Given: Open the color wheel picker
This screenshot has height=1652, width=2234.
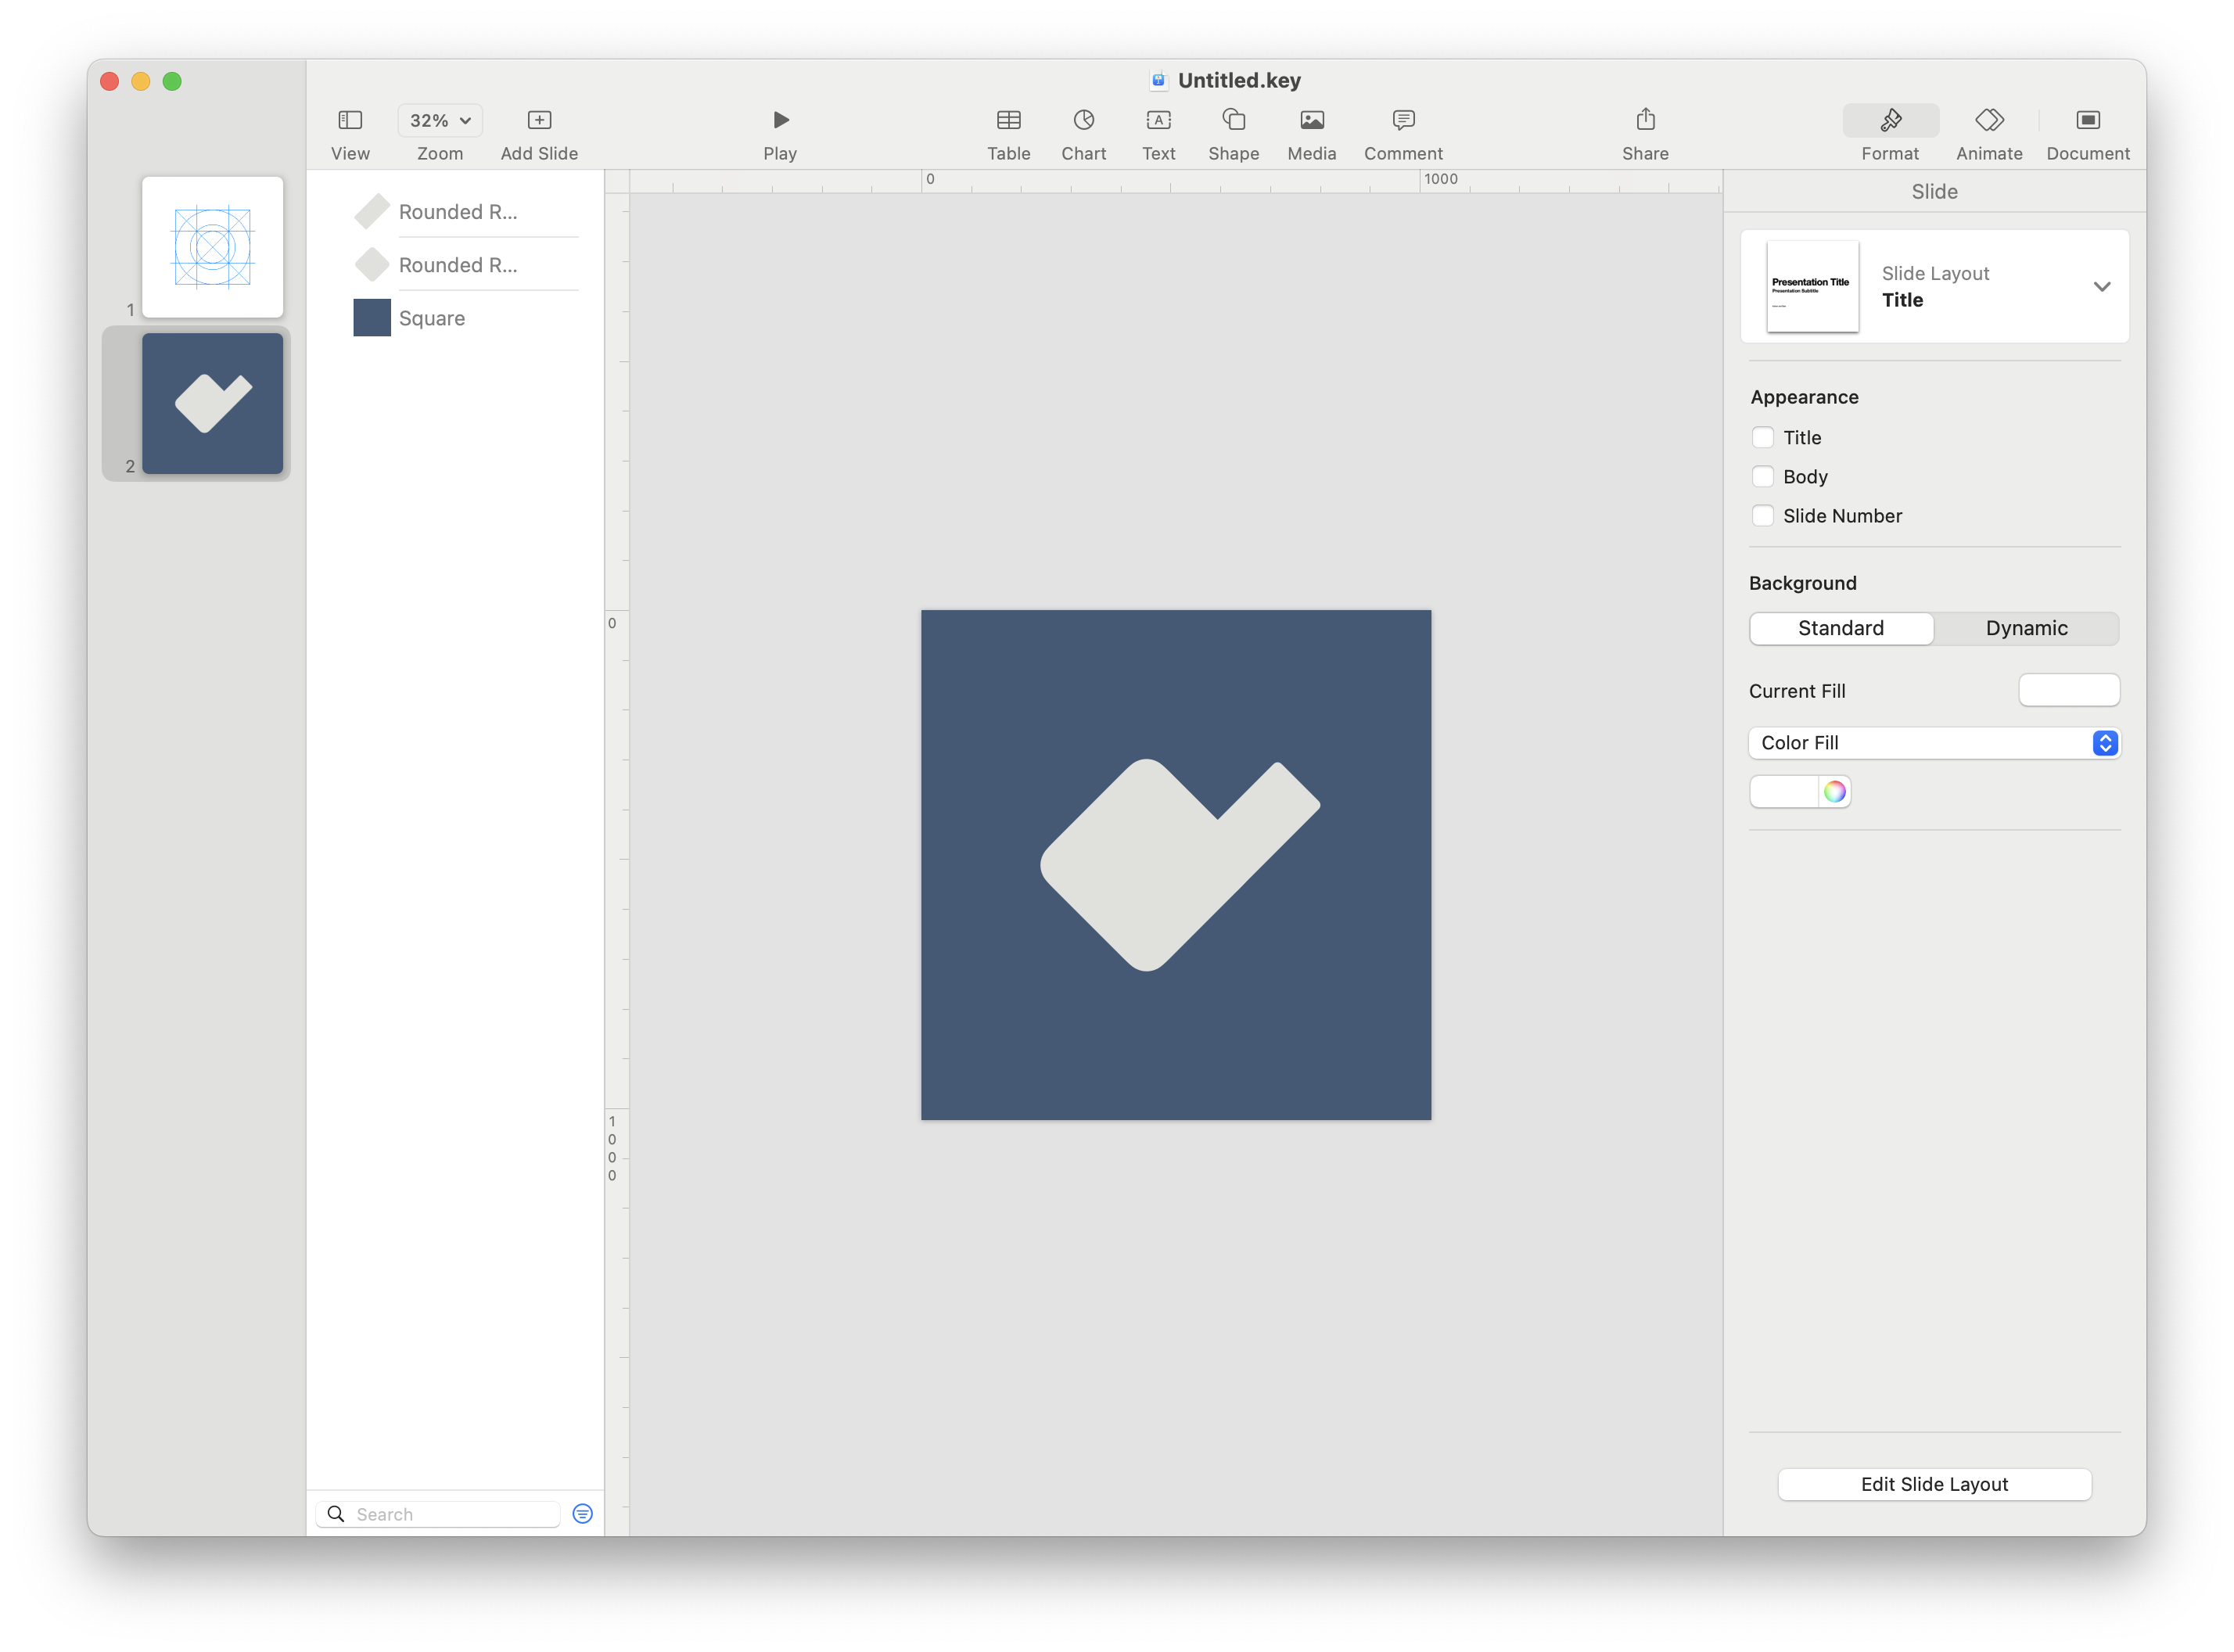Looking at the screenshot, I should click(1834, 791).
